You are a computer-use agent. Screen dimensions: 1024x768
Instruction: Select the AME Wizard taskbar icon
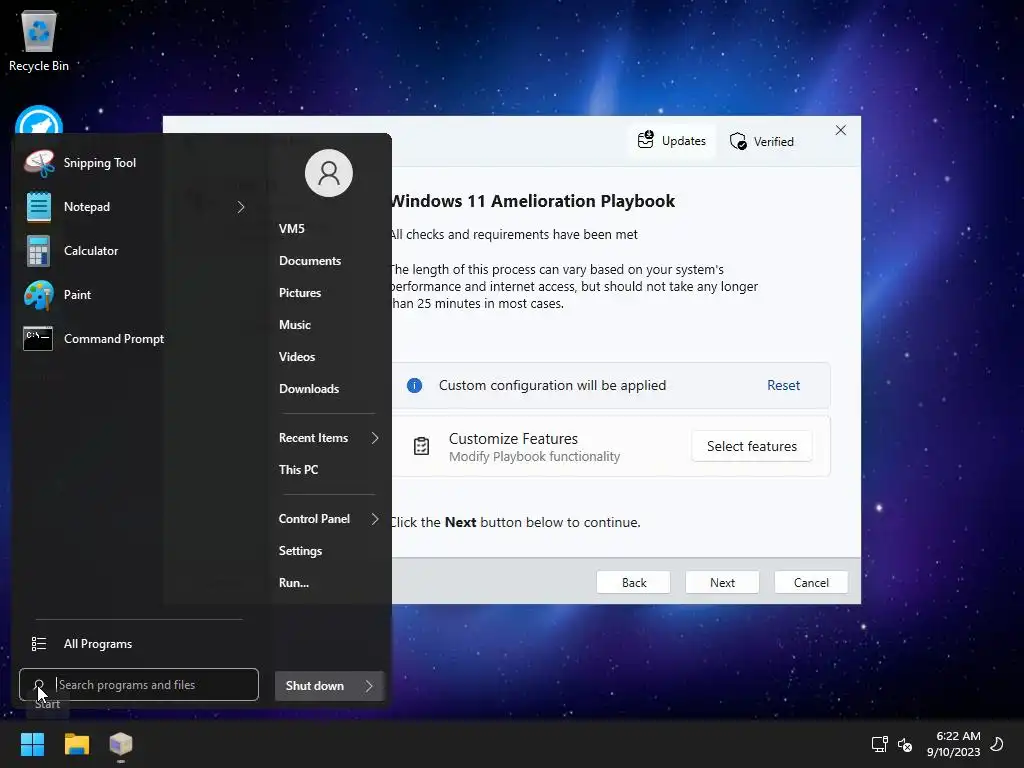click(x=121, y=744)
